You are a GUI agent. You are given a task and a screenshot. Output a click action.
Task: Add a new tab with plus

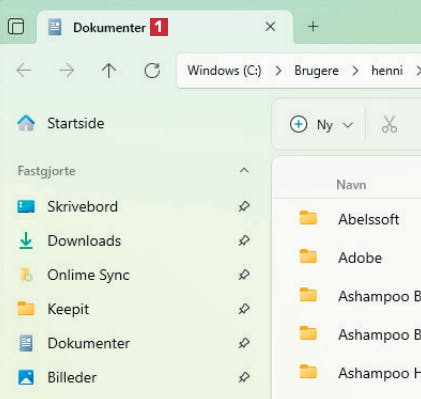[x=313, y=26]
